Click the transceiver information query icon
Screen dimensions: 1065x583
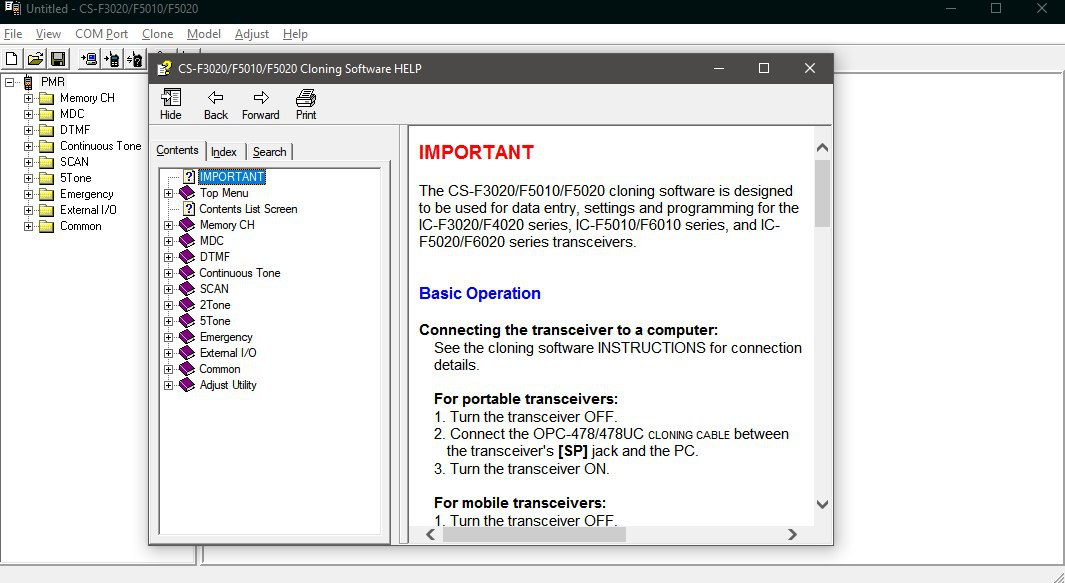coord(134,59)
